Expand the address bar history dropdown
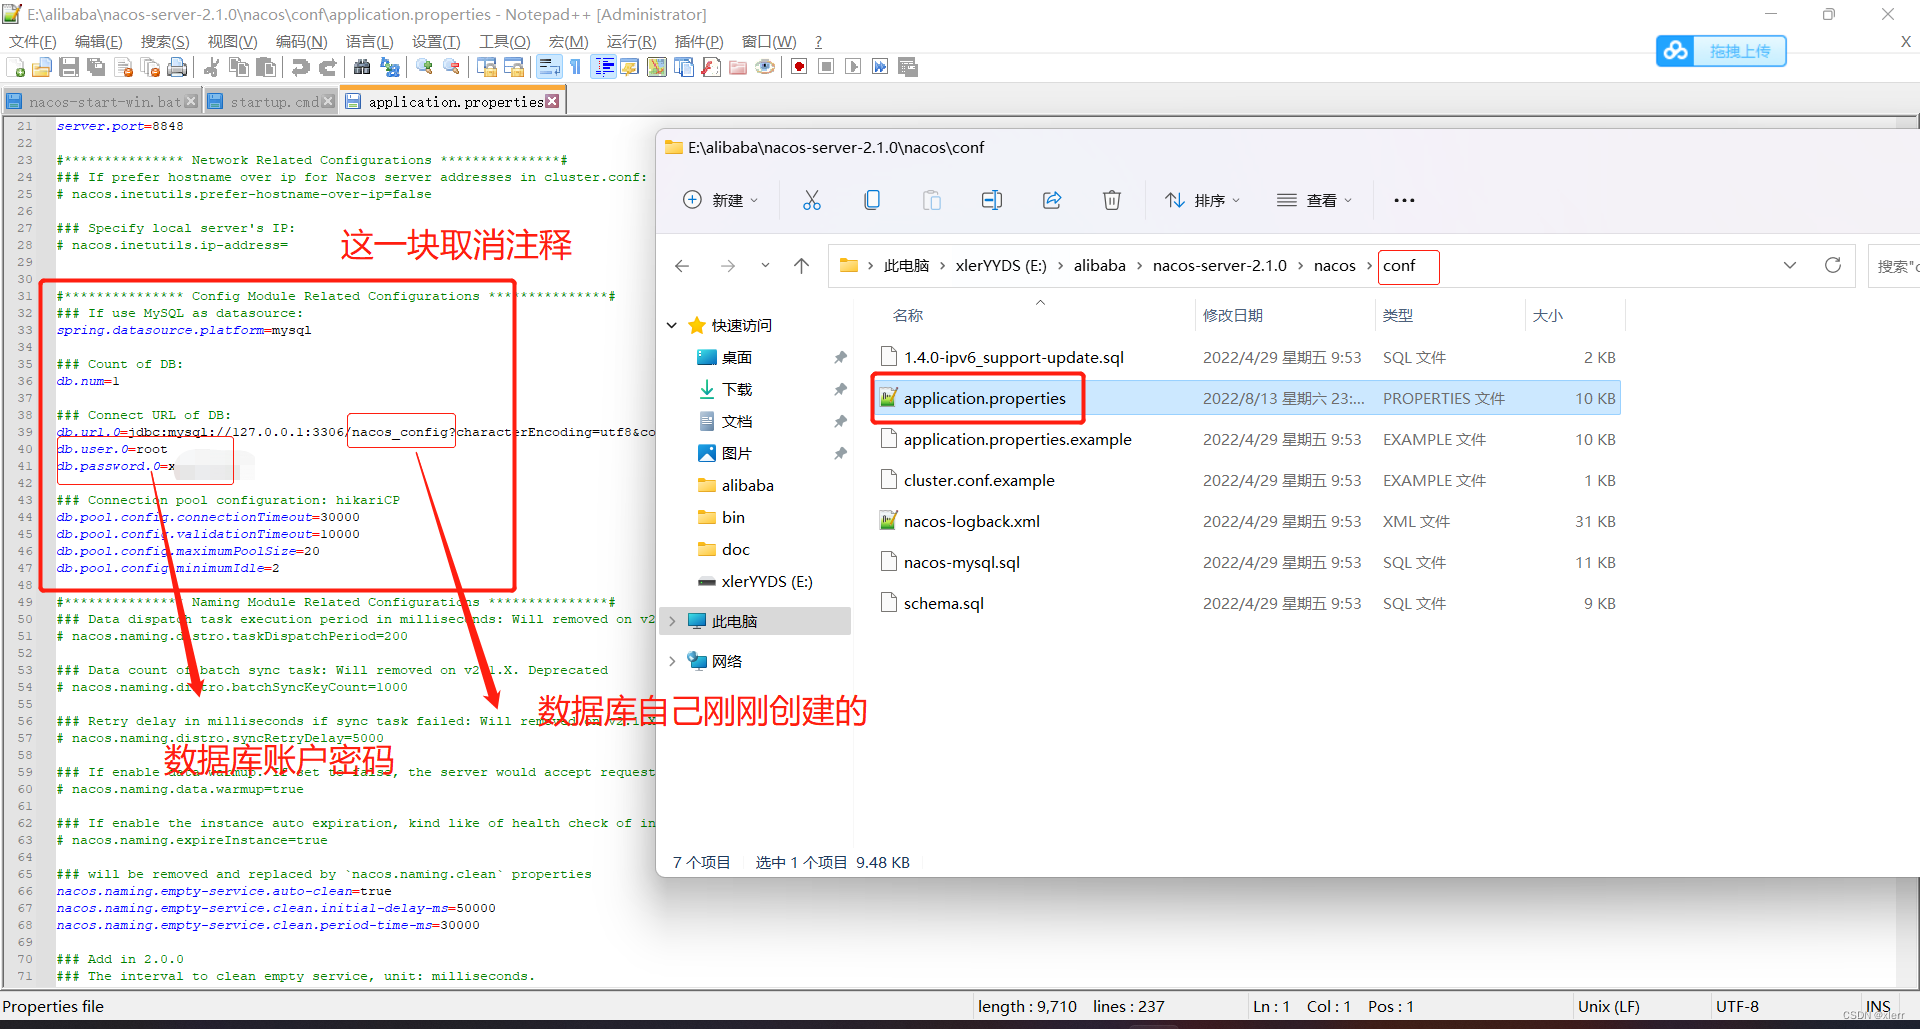This screenshot has width=1920, height=1029. click(1790, 266)
